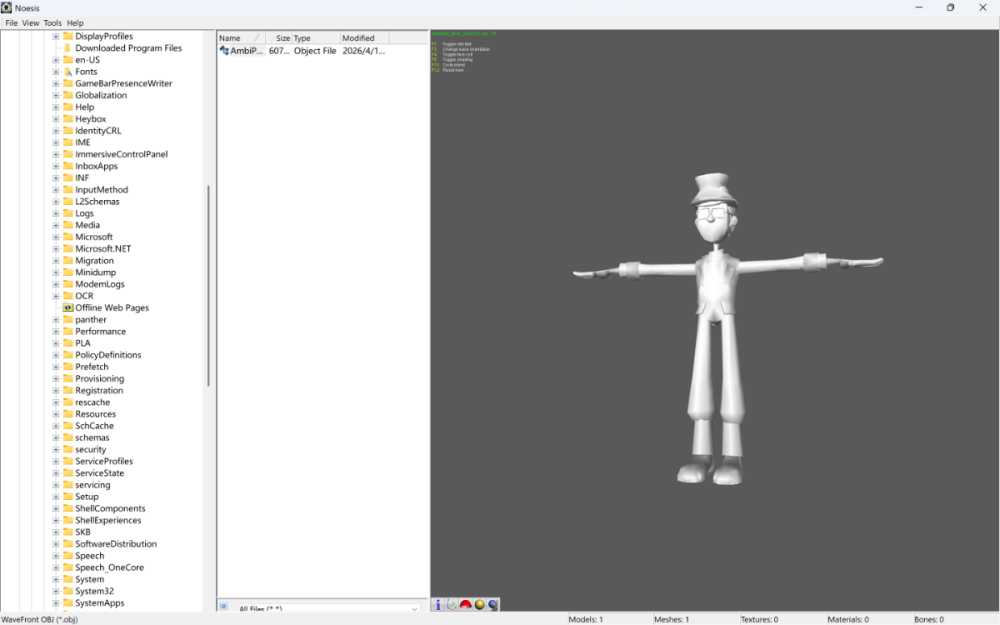This screenshot has width=1000, height=625.
Task: Click the refresh icon beside file filter
Action: click(x=224, y=607)
